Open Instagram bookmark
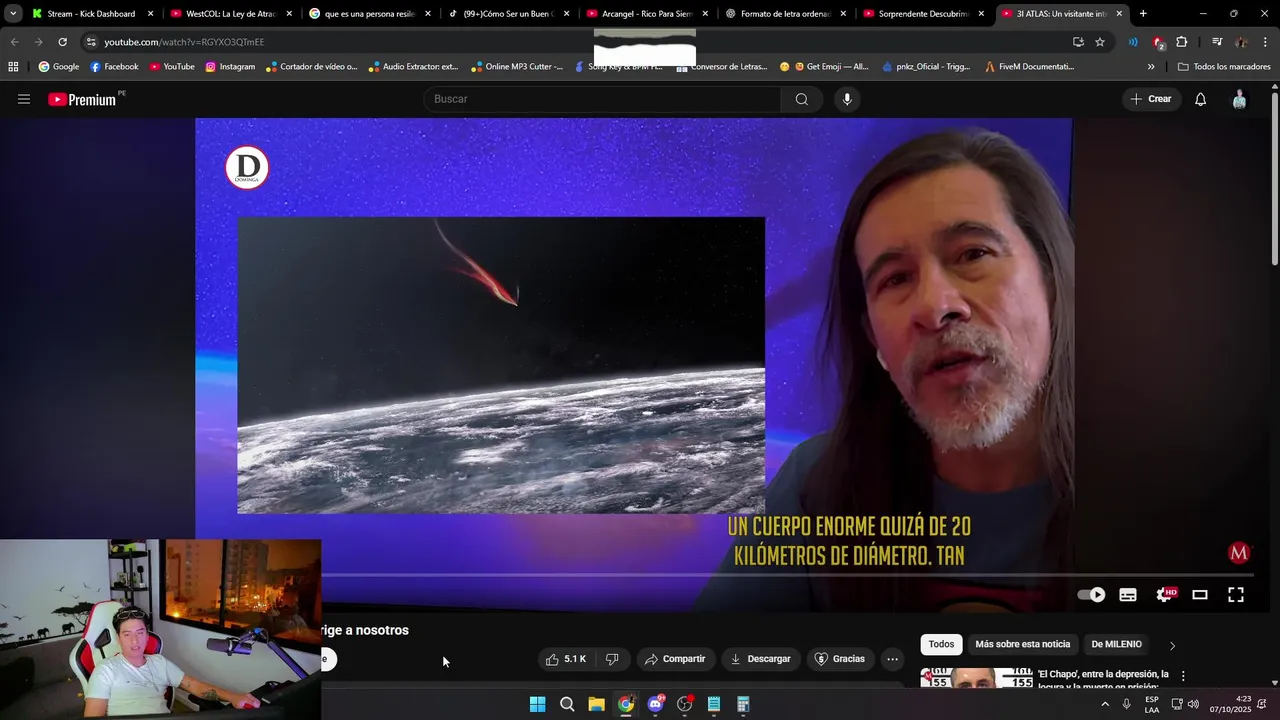The height and width of the screenshot is (720, 1280). (230, 67)
